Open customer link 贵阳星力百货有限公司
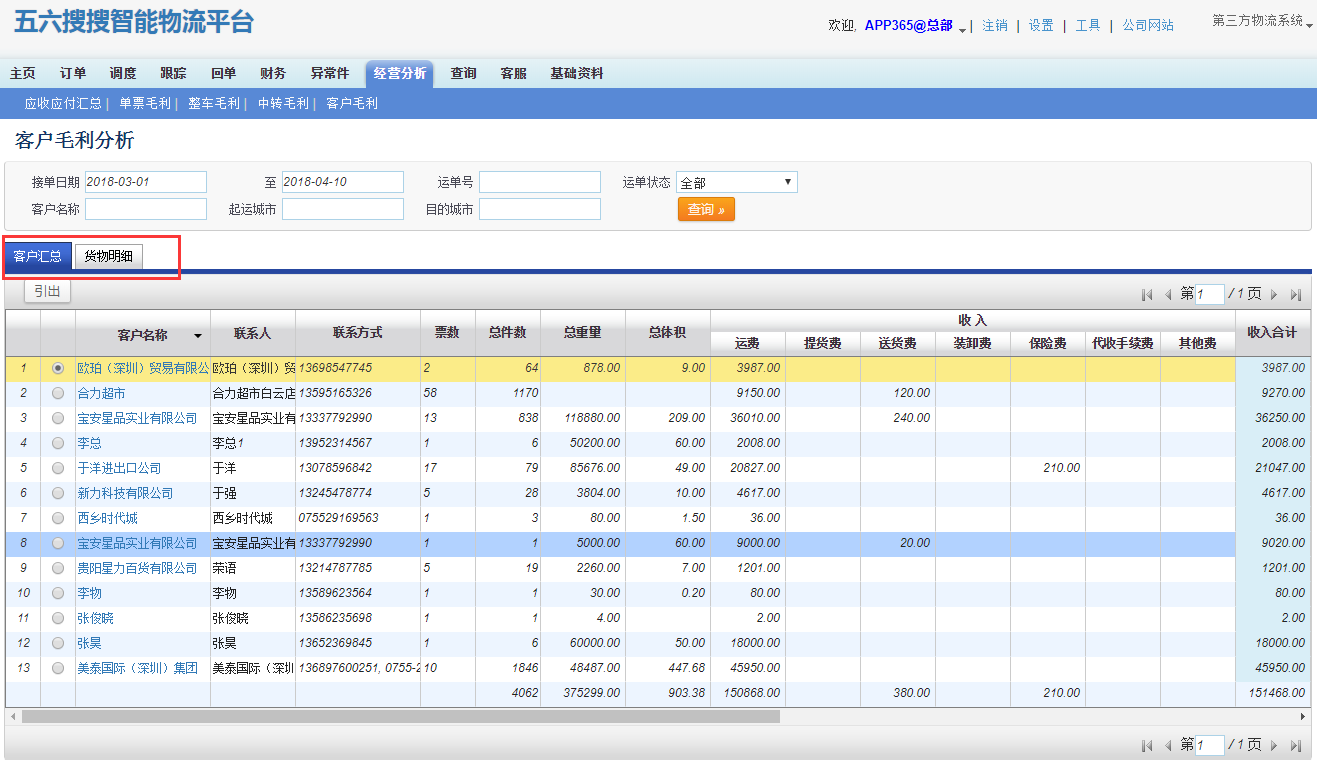 137,568
